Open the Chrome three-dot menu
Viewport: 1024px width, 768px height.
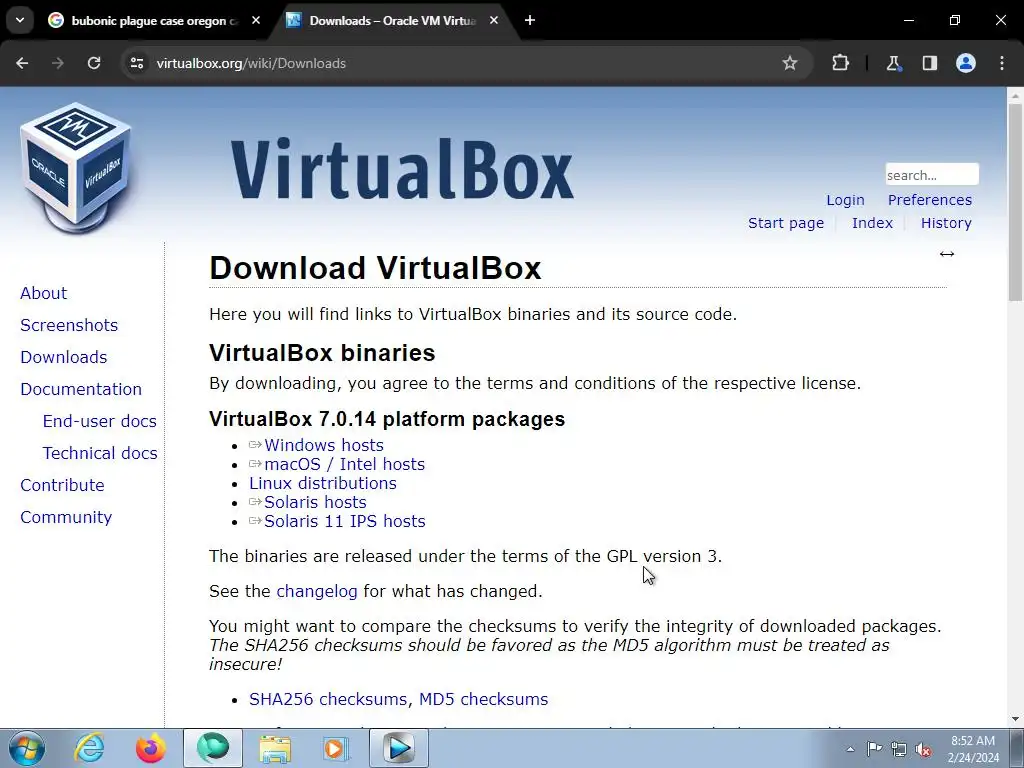pos(1002,63)
